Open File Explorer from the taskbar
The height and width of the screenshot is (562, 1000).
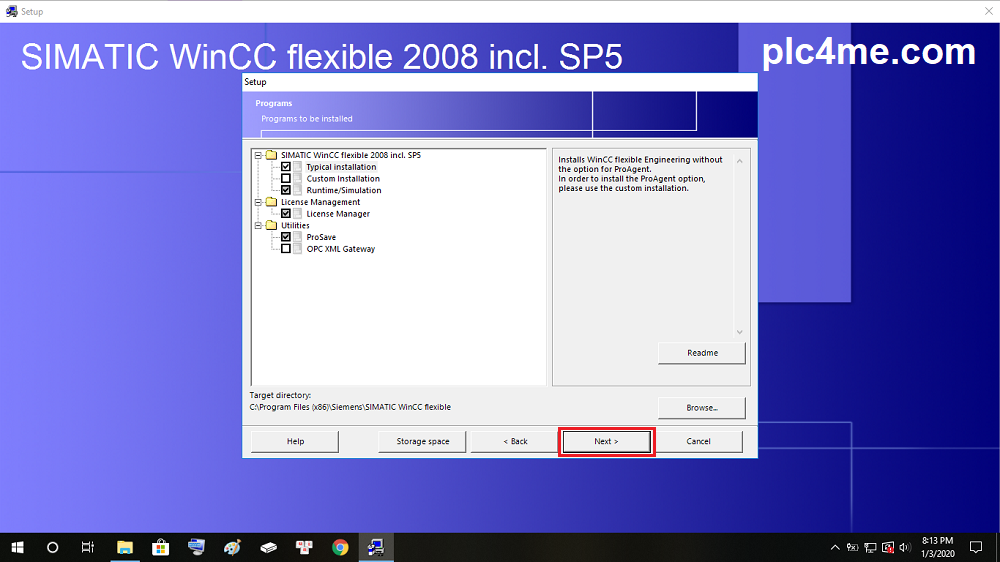tap(125, 547)
